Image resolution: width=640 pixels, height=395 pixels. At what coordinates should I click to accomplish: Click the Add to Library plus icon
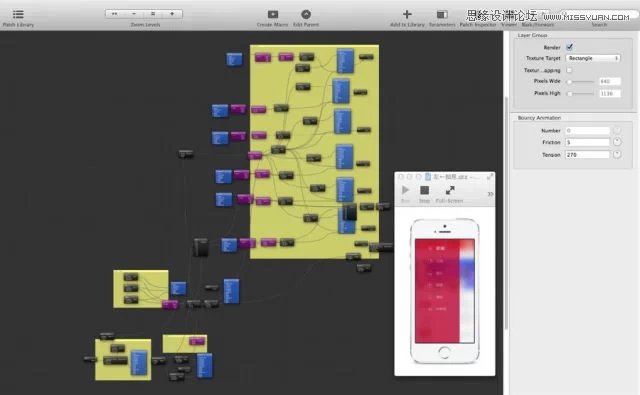click(x=407, y=15)
